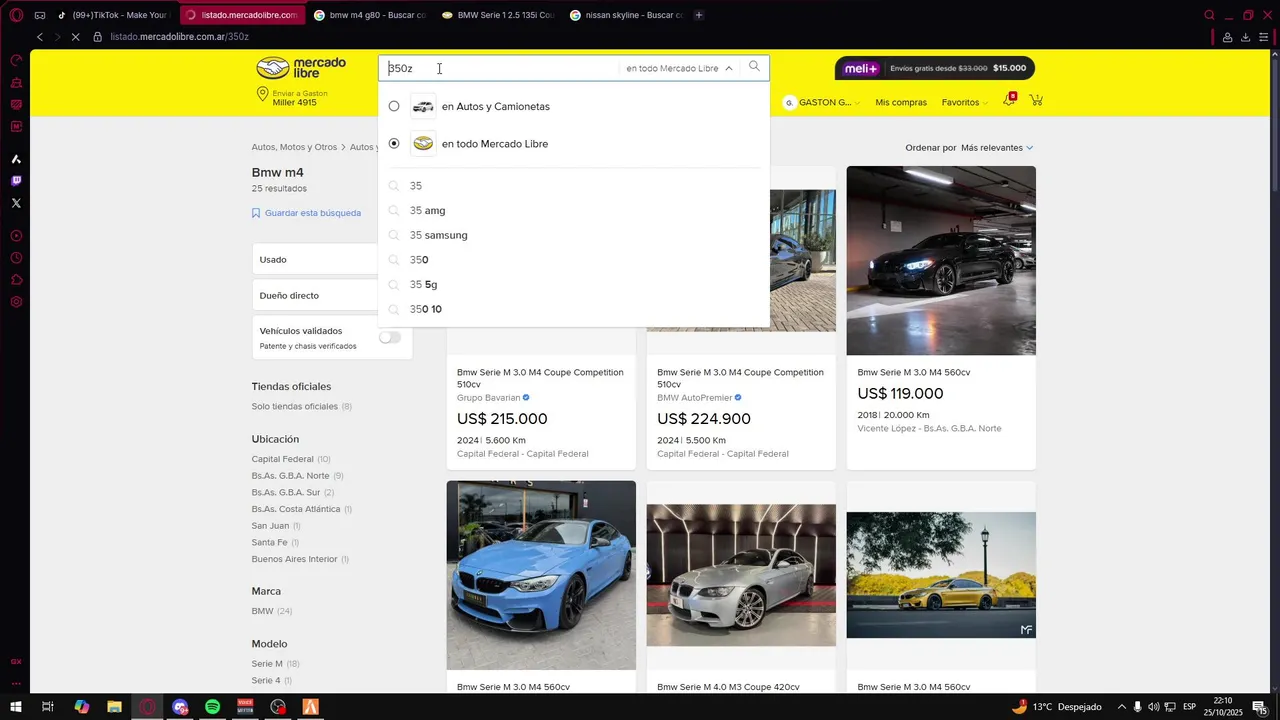Screen dimensions: 1280x720
Task: Open browser downloads icon
Action: click(x=1245, y=37)
